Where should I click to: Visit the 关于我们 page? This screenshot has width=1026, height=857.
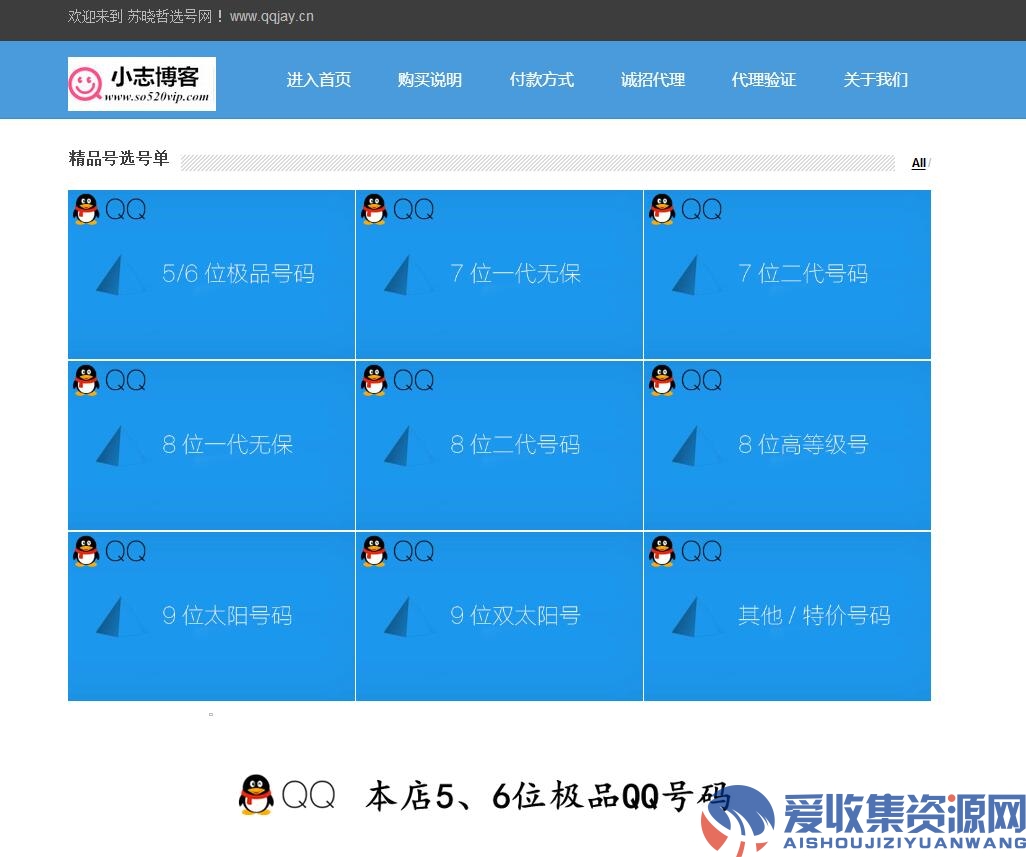pyautogui.click(x=876, y=80)
